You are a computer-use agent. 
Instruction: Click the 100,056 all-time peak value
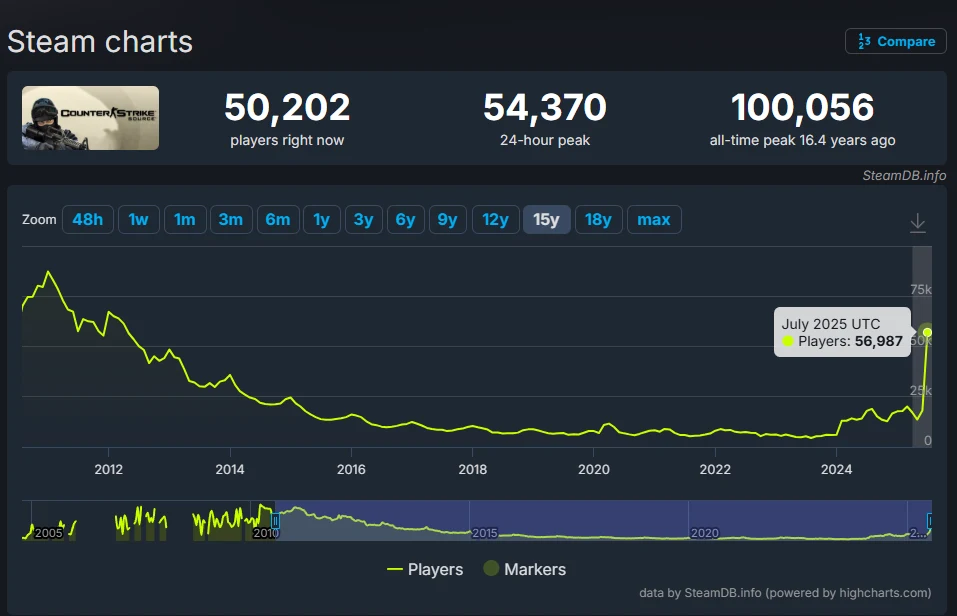pos(803,107)
